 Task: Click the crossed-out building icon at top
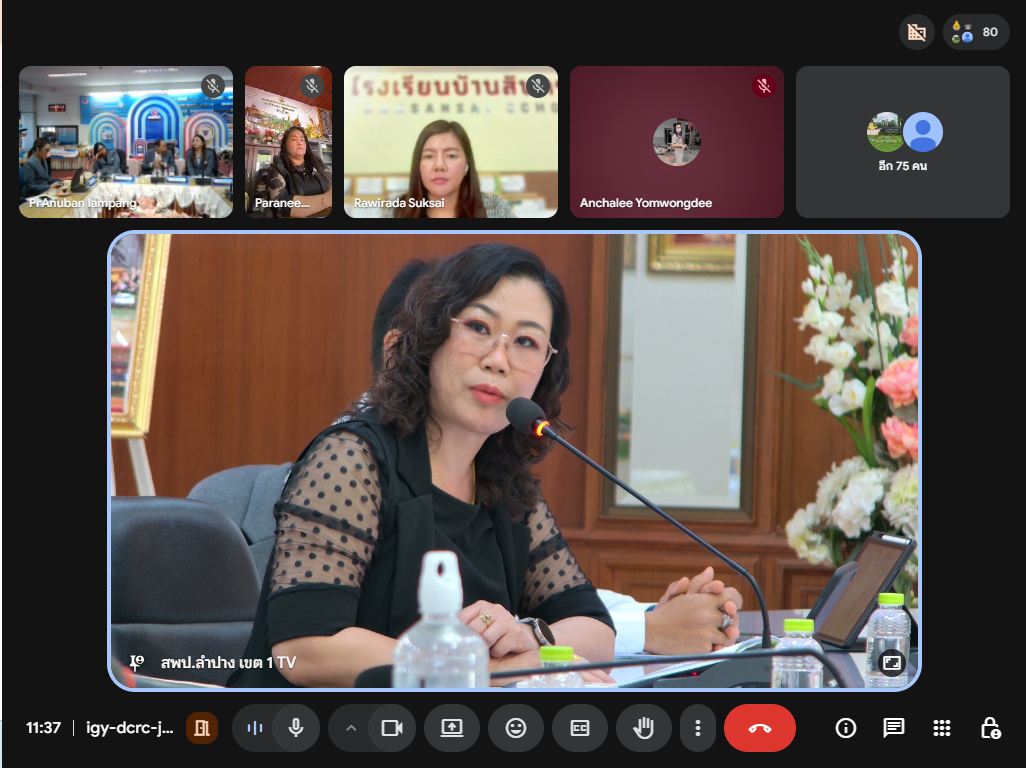916,32
